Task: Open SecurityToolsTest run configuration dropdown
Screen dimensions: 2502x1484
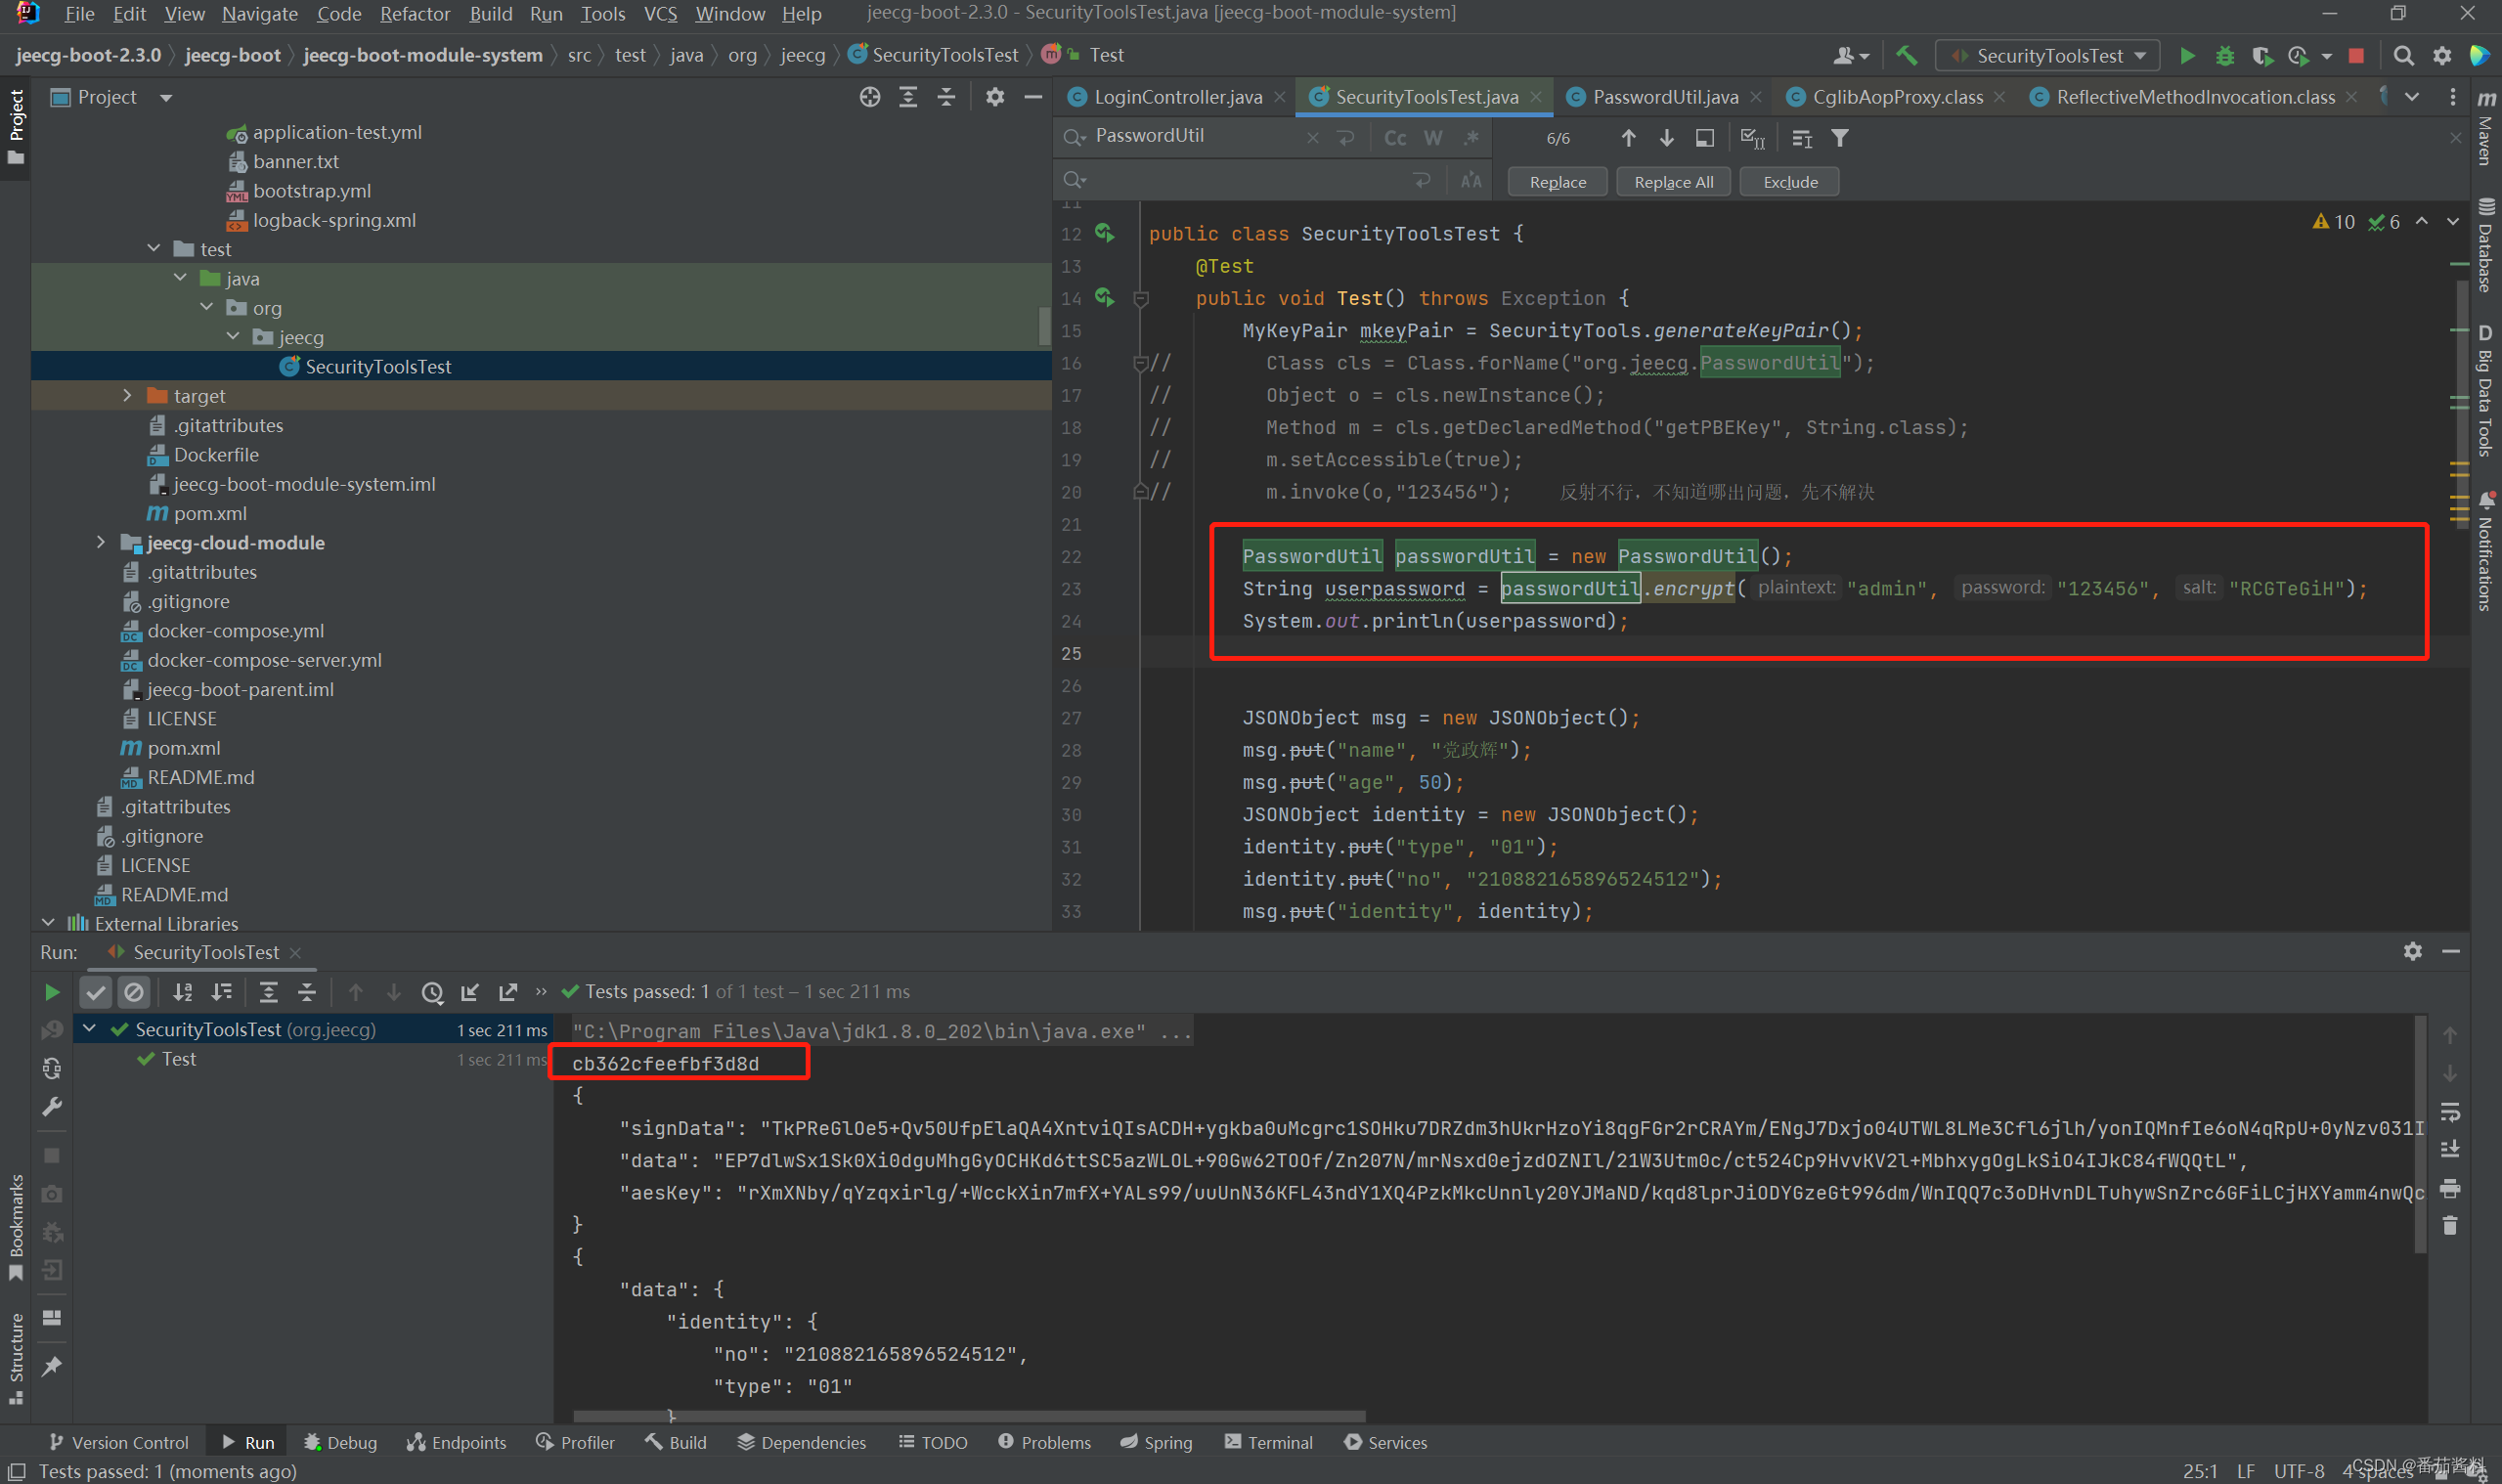Action: point(2048,56)
